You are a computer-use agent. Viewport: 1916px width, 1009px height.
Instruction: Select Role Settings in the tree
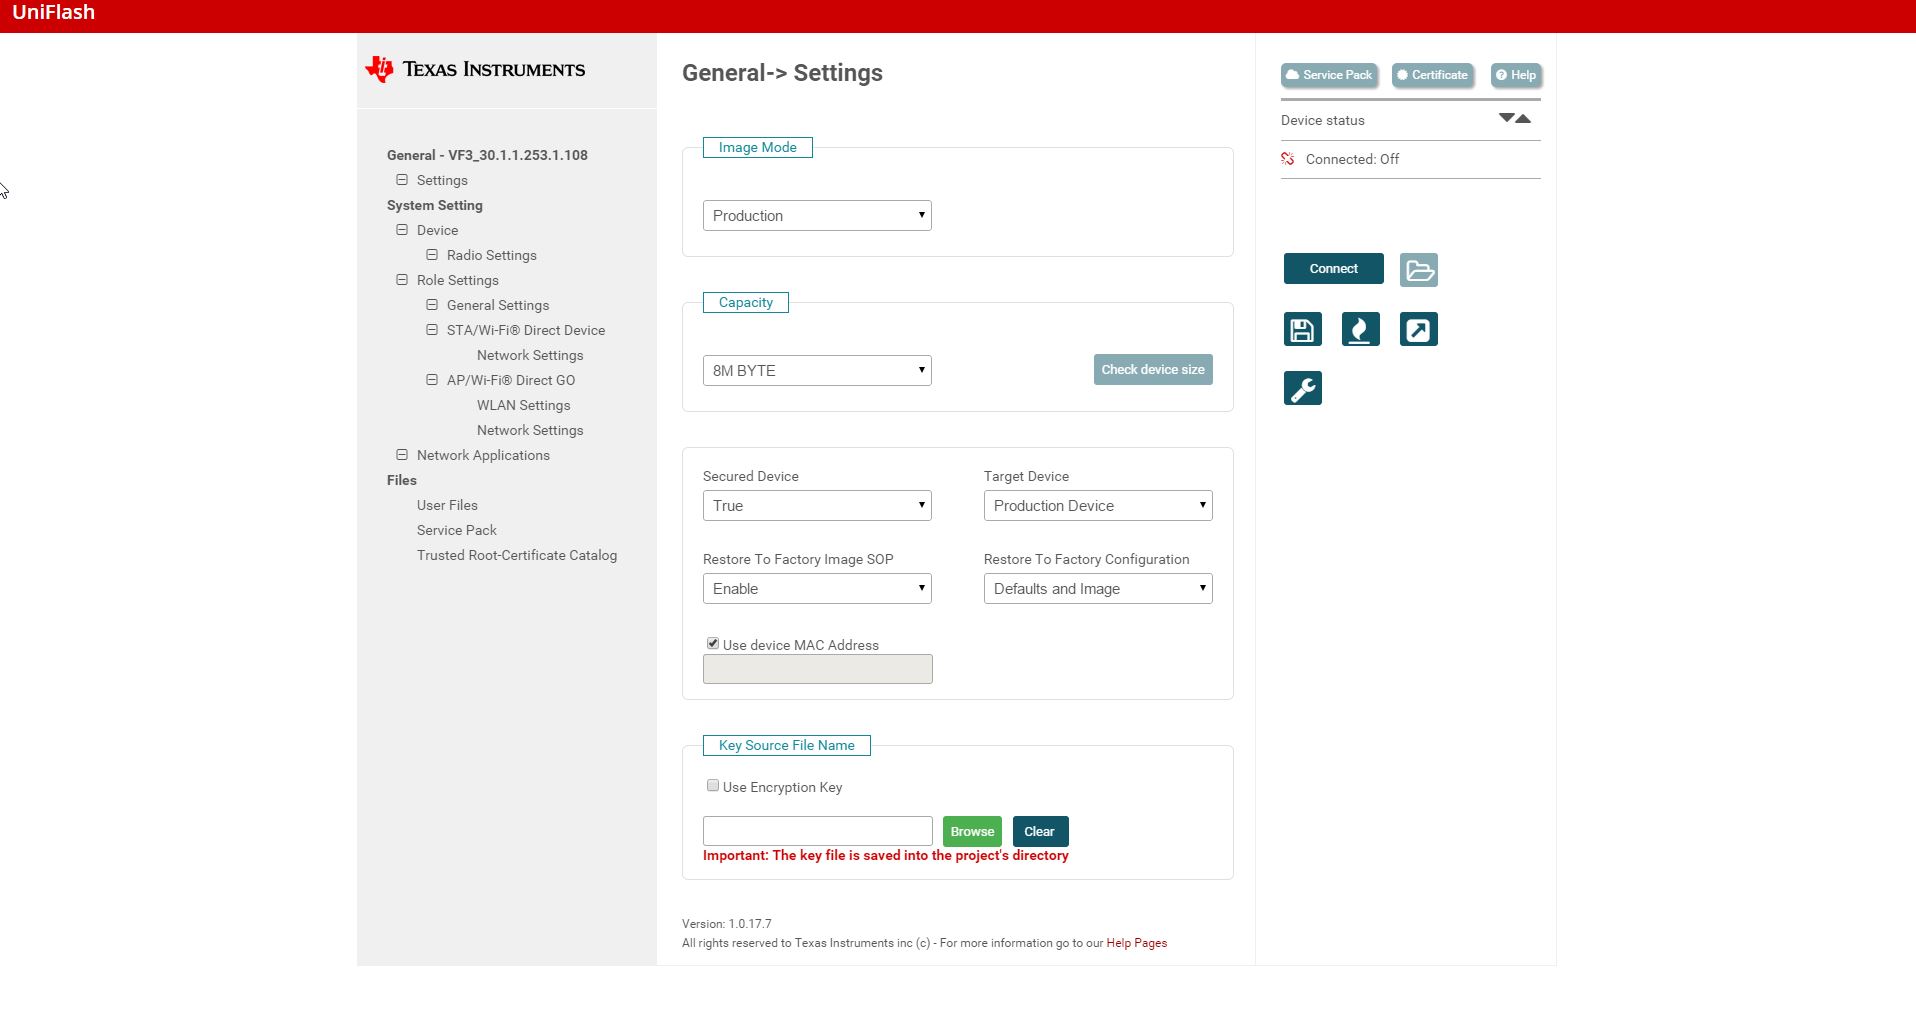[458, 280]
